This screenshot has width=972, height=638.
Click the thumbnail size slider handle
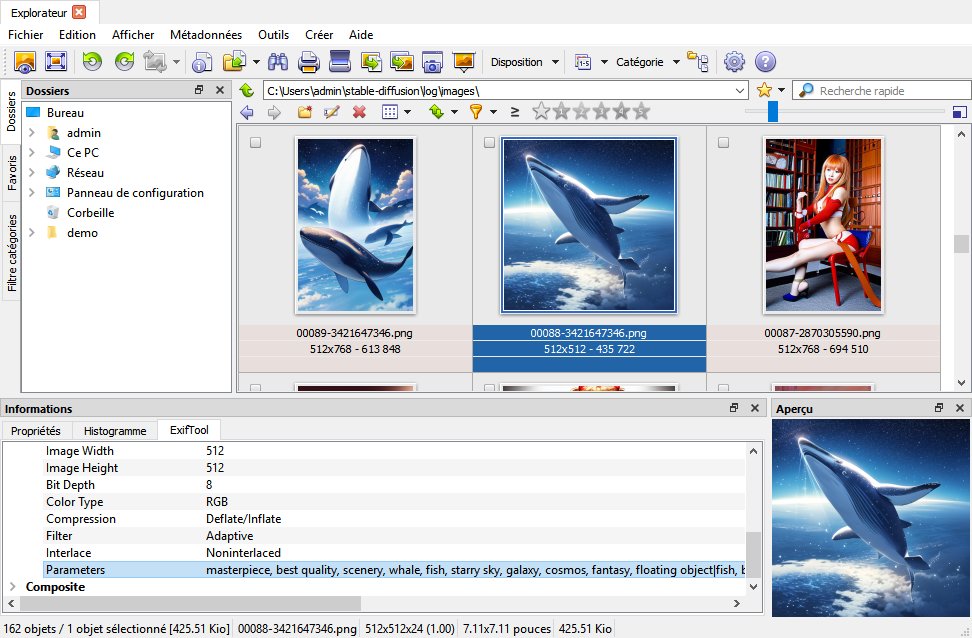773,112
